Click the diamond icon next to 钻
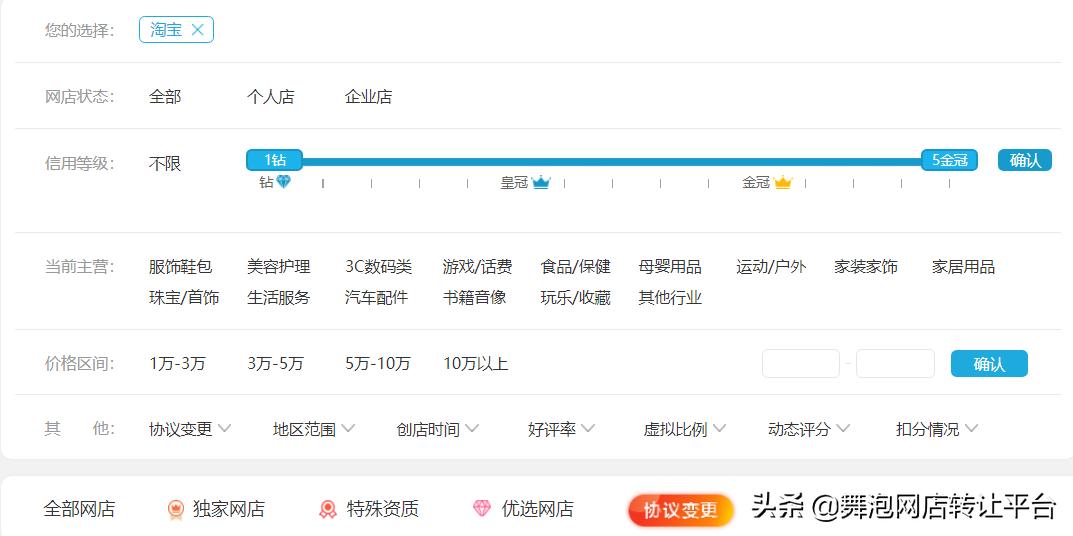The image size is (1073, 536). 283,182
